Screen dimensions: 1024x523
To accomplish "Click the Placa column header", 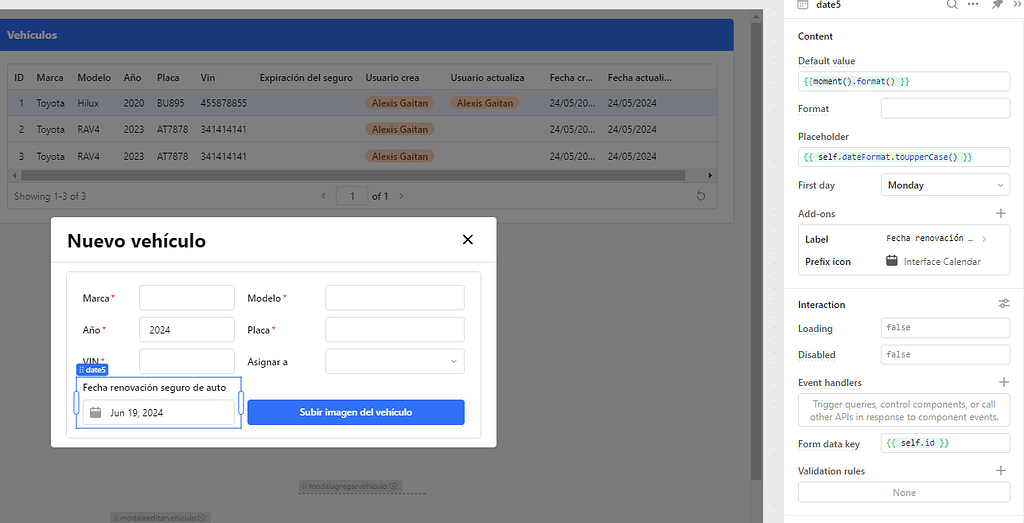I will (168, 78).
